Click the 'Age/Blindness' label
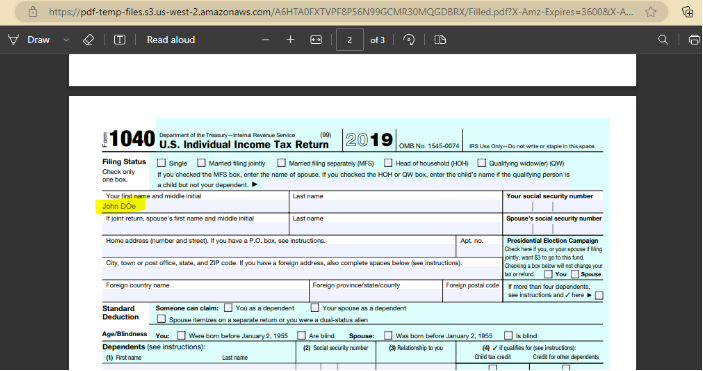The image size is (703, 371). point(125,334)
